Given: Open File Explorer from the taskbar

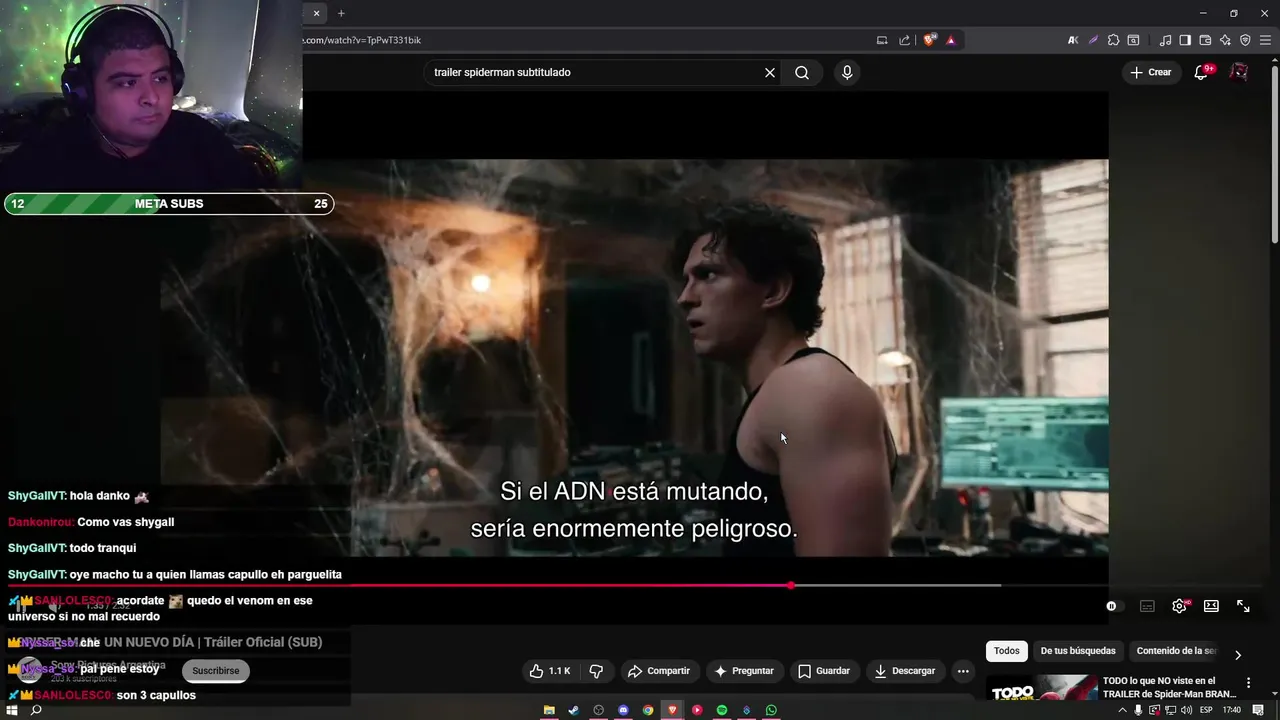Looking at the screenshot, I should pyautogui.click(x=549, y=710).
